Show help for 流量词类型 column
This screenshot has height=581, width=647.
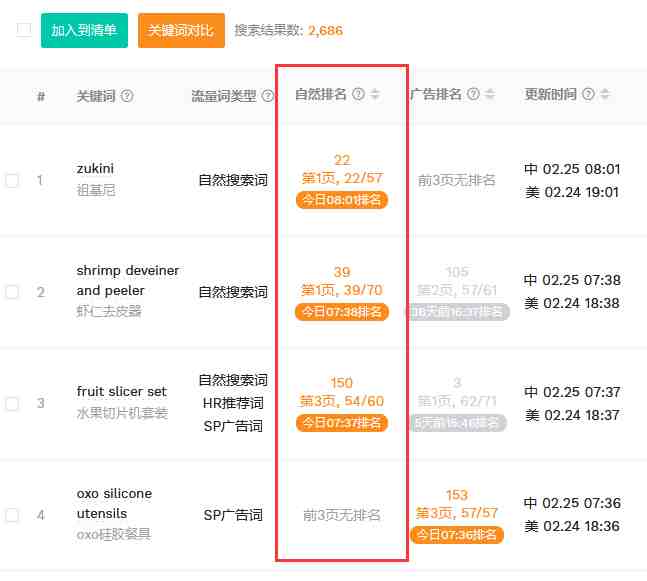coord(268,96)
